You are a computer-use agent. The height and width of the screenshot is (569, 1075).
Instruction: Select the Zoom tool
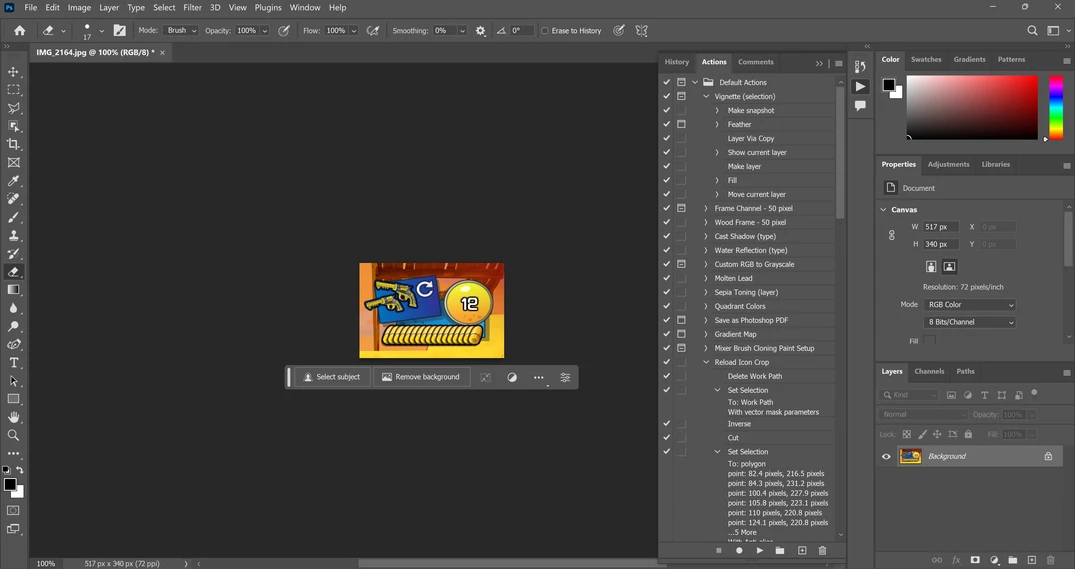[x=13, y=435]
